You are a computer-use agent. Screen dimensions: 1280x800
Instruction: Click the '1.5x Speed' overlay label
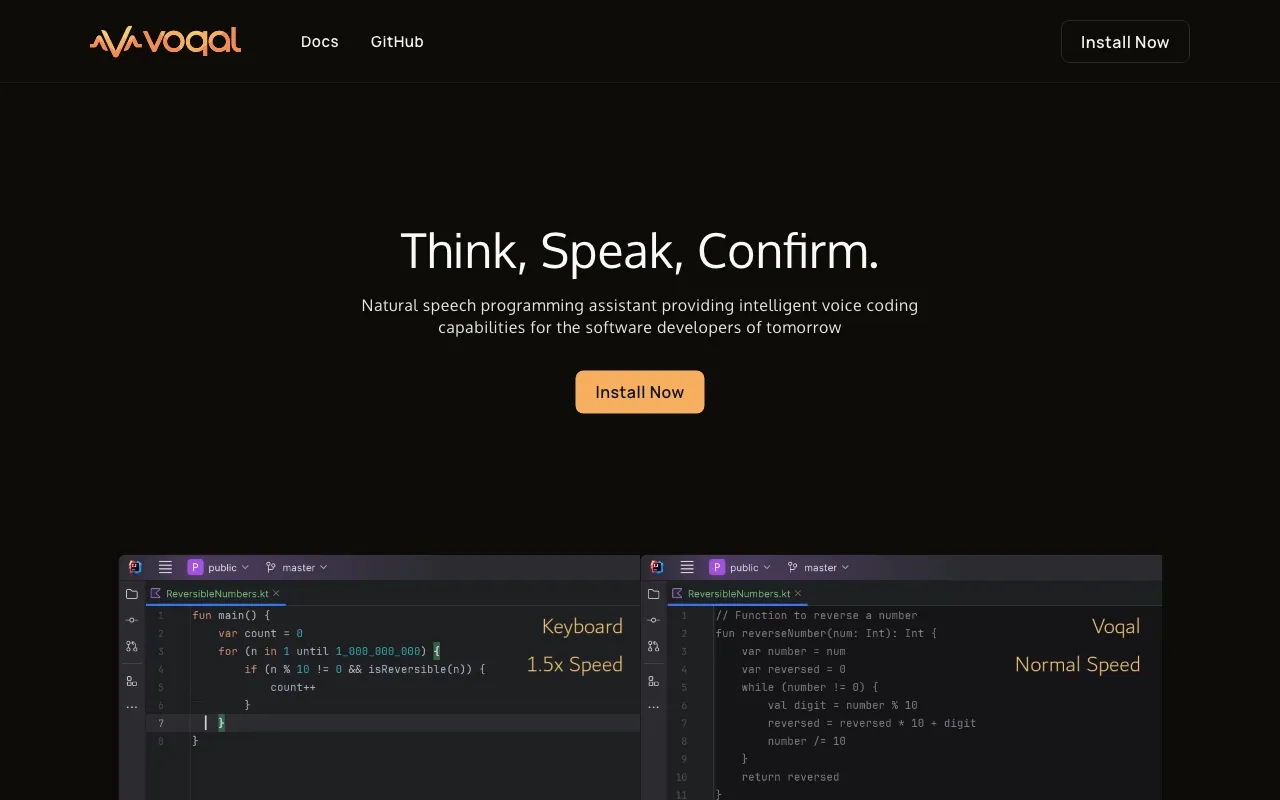click(x=575, y=665)
